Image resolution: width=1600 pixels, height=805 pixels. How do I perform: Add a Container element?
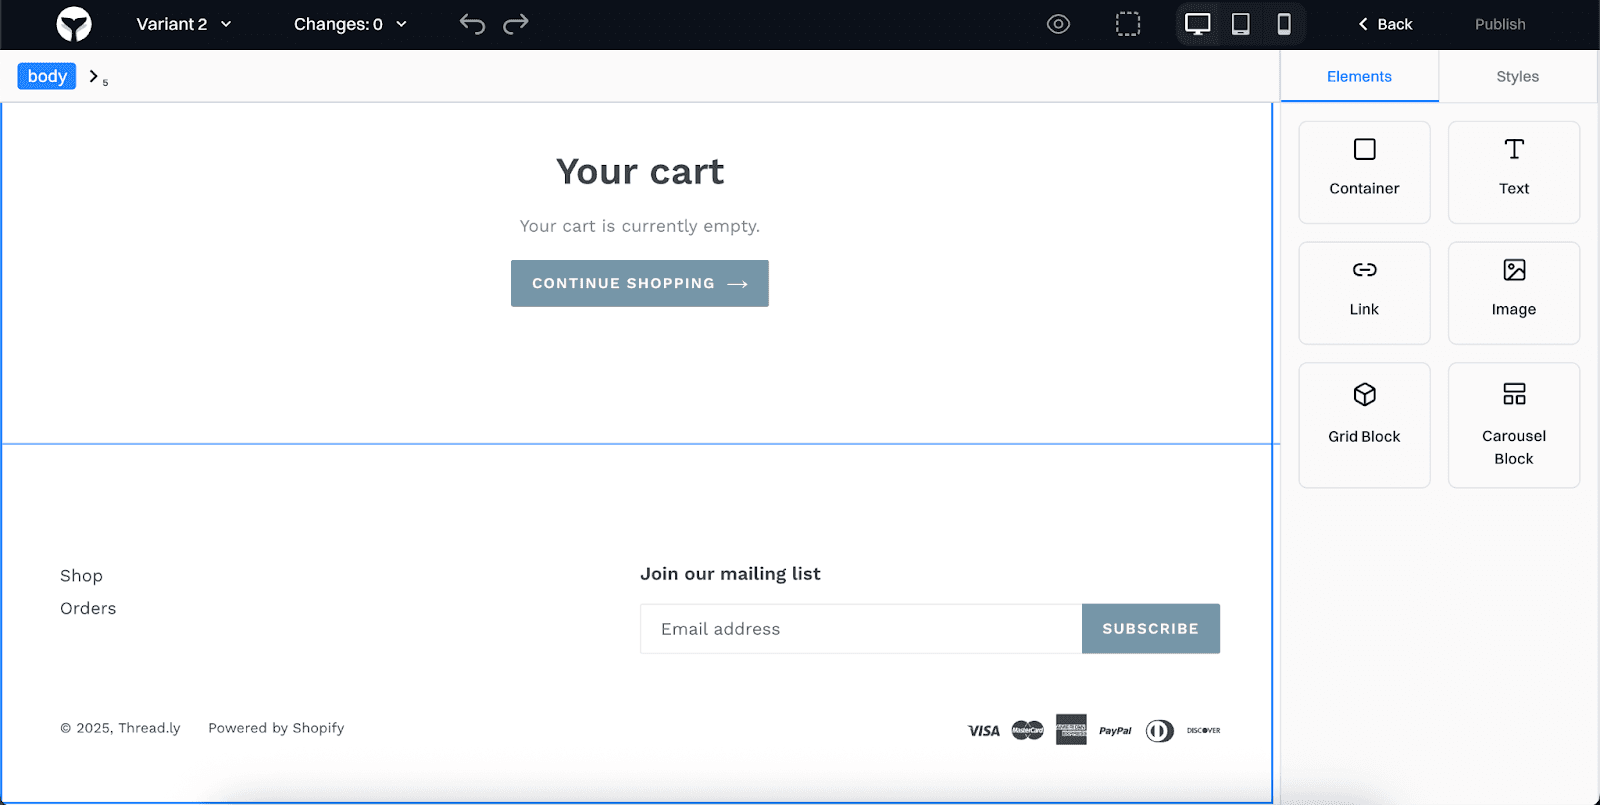tap(1364, 172)
